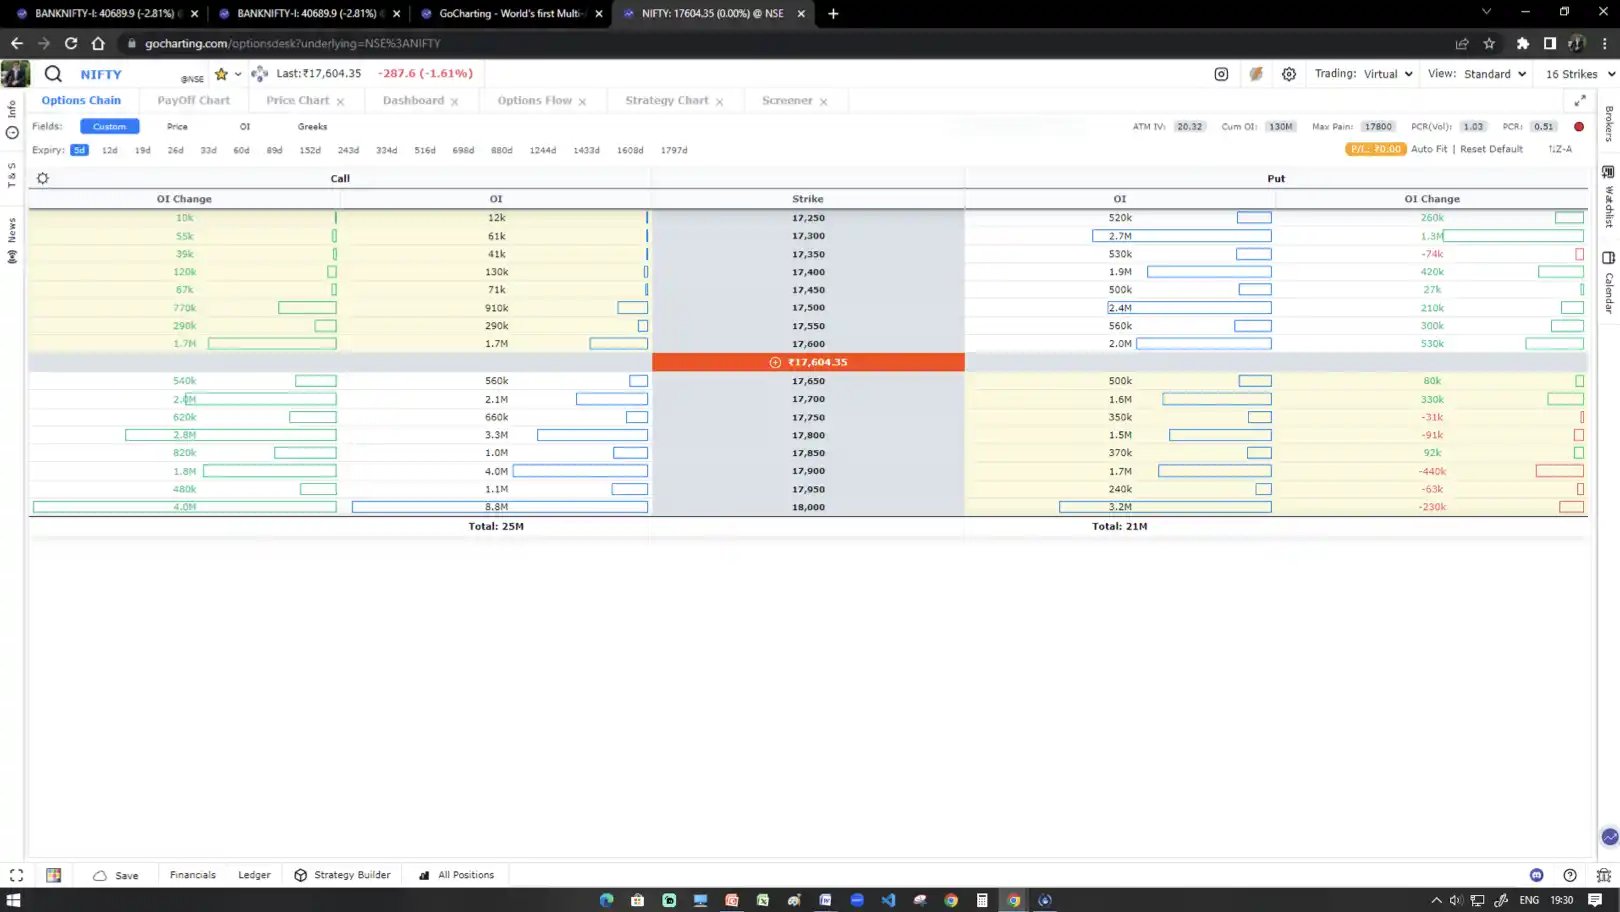Screen dimensions: 1620x912
Task: Open the symbol search magnifier
Action: point(53,74)
